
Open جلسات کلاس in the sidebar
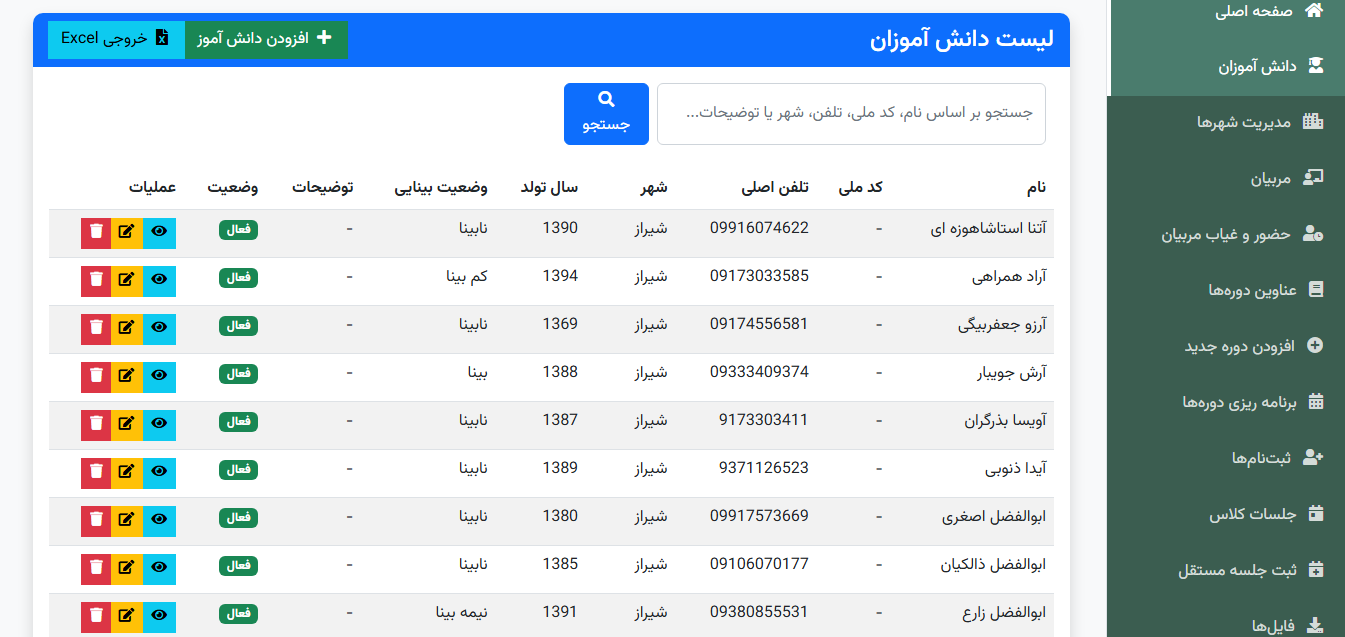pos(1226,514)
